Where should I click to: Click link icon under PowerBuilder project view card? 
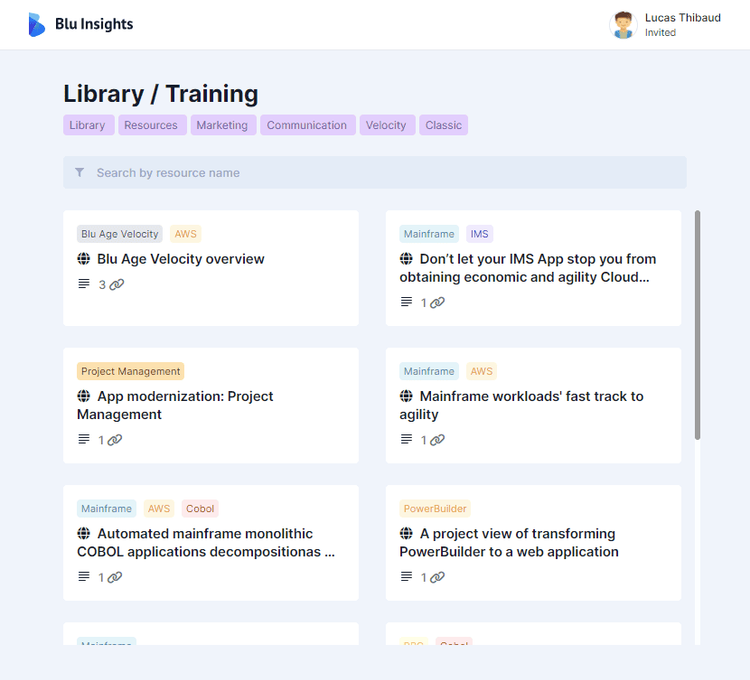(x=437, y=577)
